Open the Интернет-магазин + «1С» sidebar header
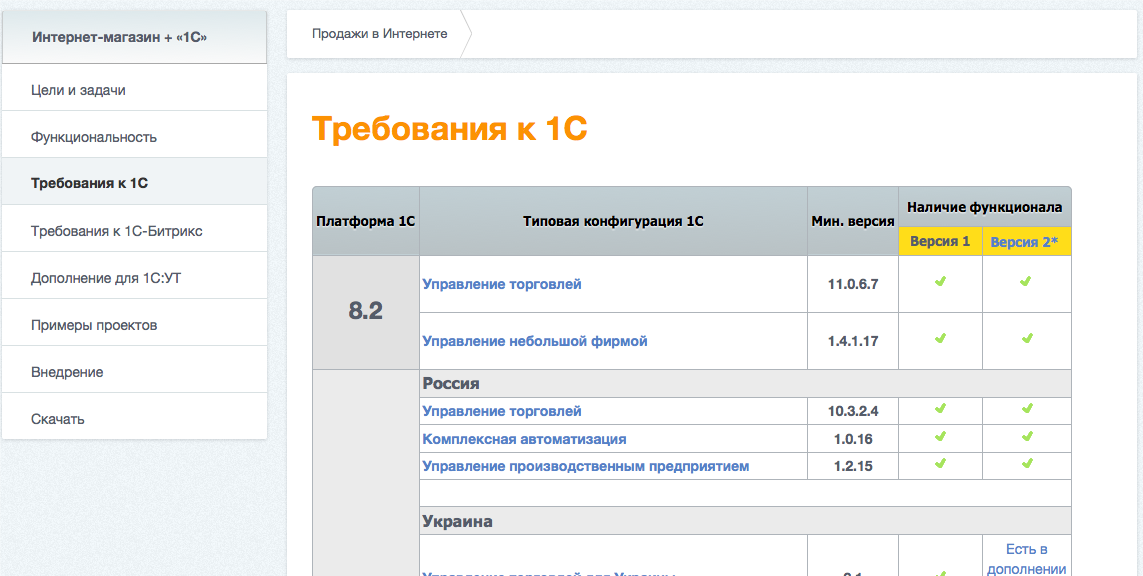Screen dimensions: 1143x576 pos(134,36)
